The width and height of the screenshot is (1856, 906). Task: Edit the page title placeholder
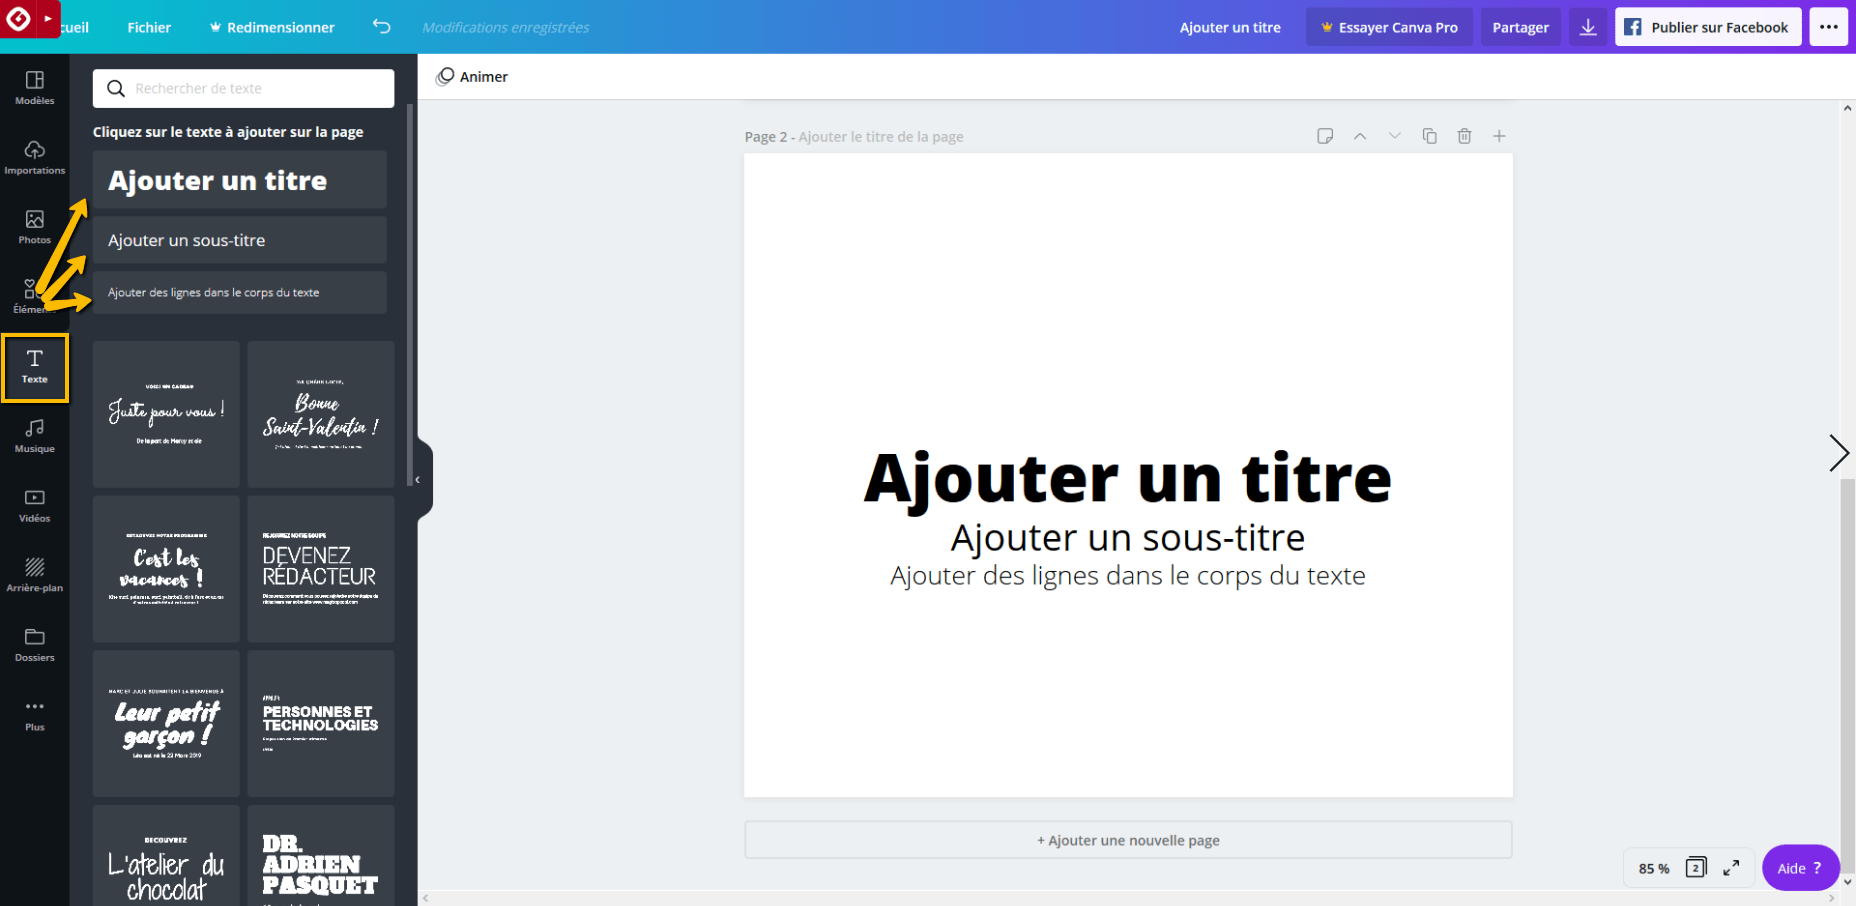point(881,137)
